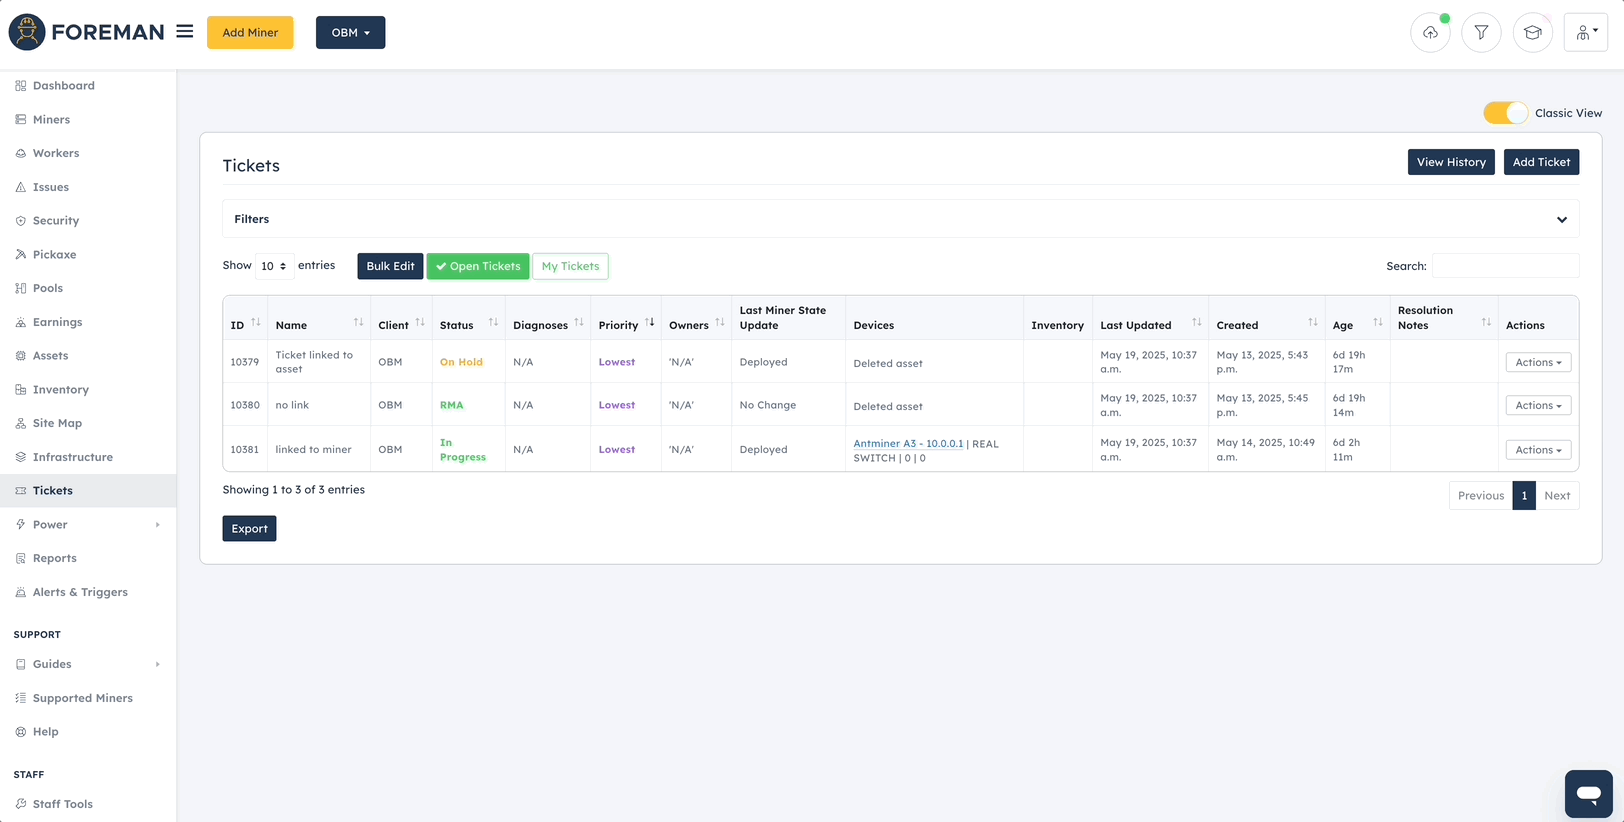The image size is (1624, 822).
Task: Click the Dashboard sidebar icon
Action: (21, 86)
